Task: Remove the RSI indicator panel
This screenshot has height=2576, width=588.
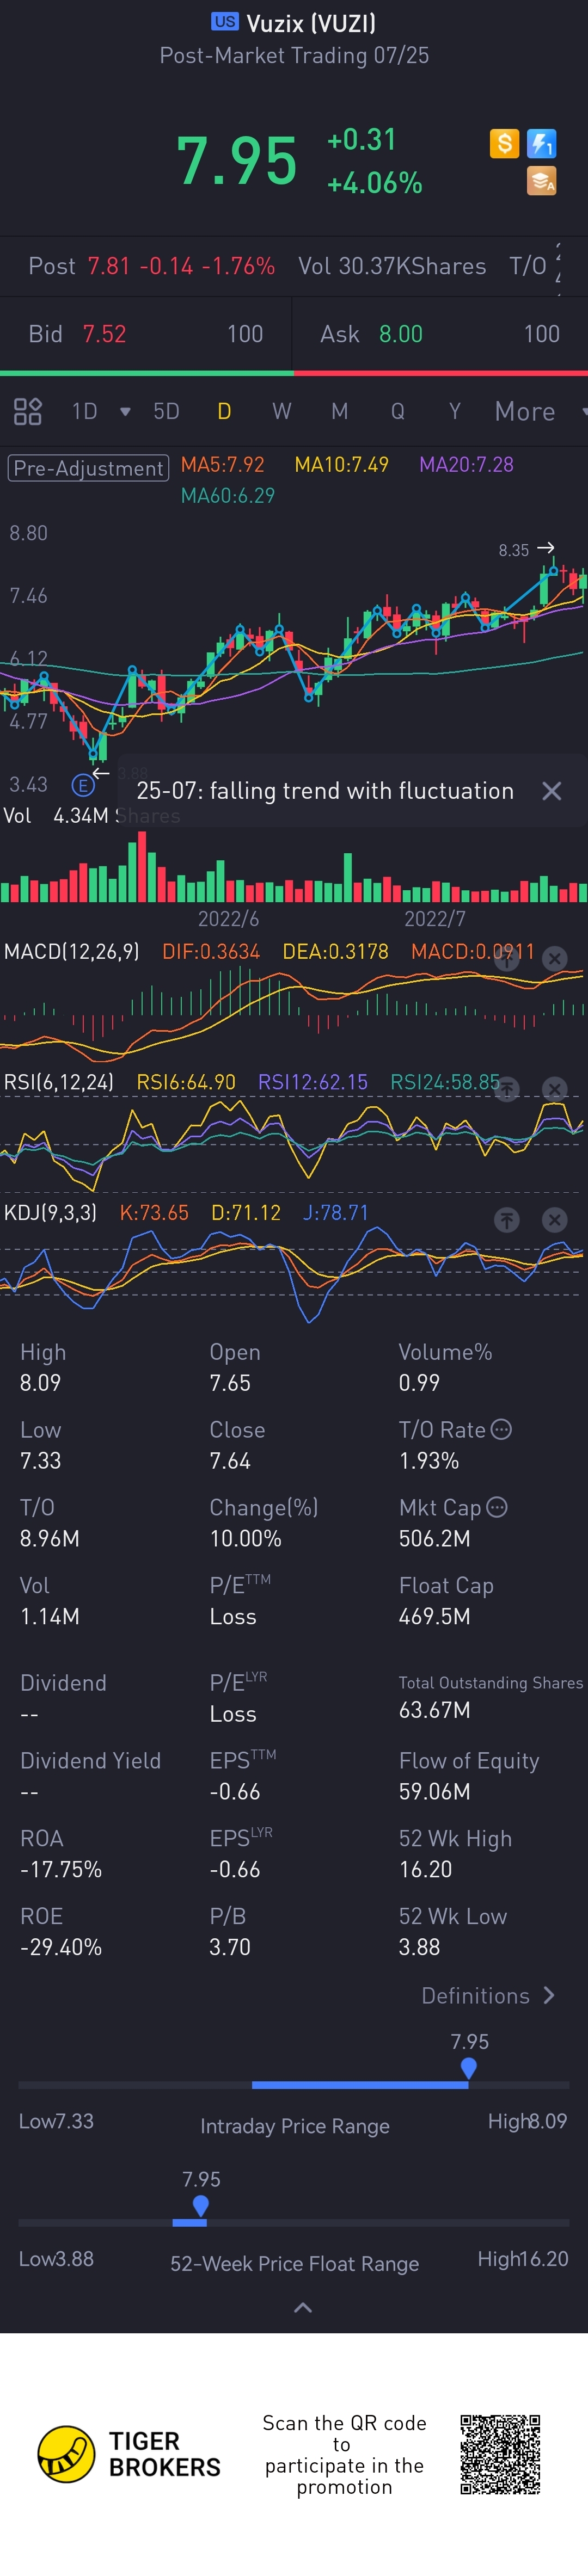Action: click(x=554, y=1089)
